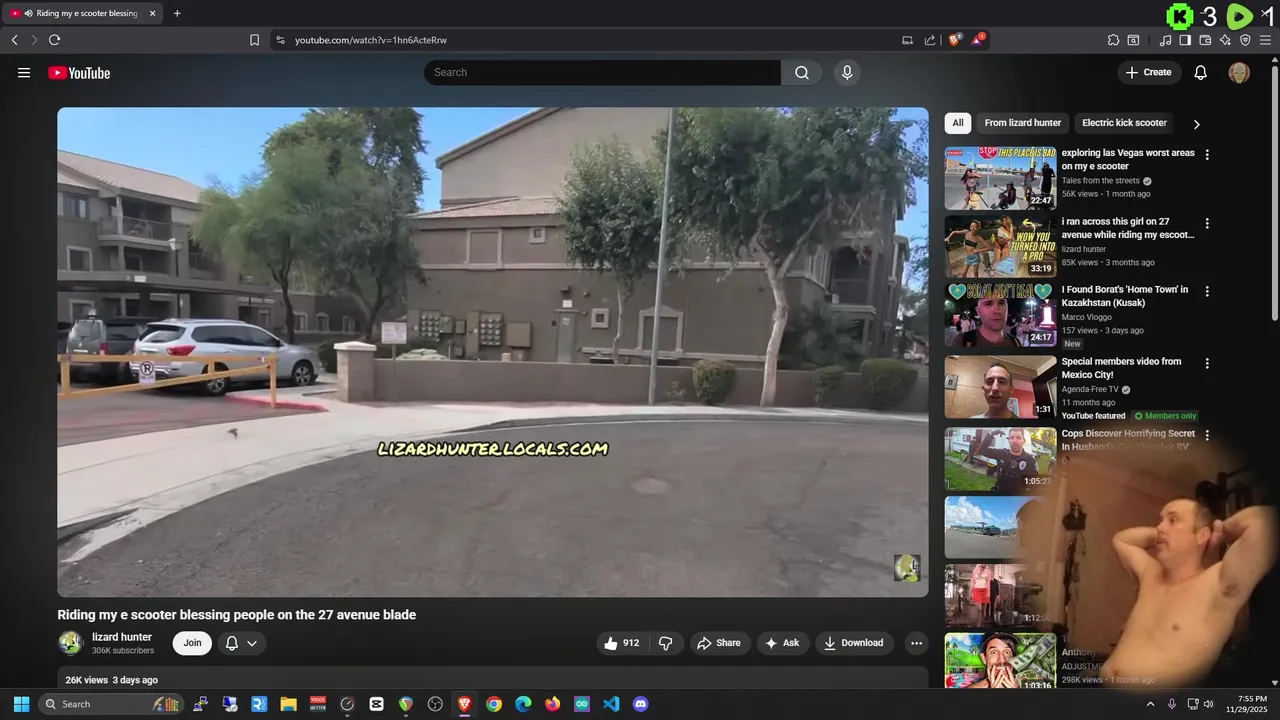Open the volume speaker tray icon
Viewport: 1280px width, 720px height.
[1208, 704]
